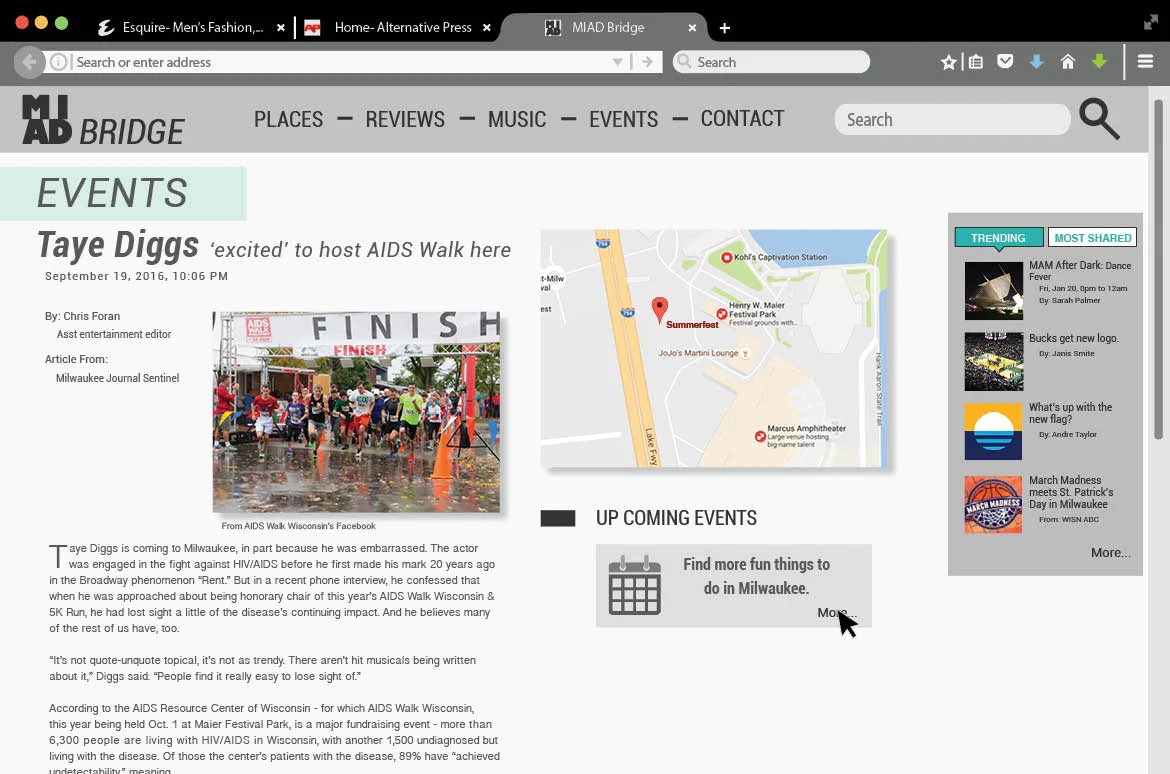The image size is (1170, 774).
Task: Select the TRENDING tab in sidebar
Action: click(999, 237)
